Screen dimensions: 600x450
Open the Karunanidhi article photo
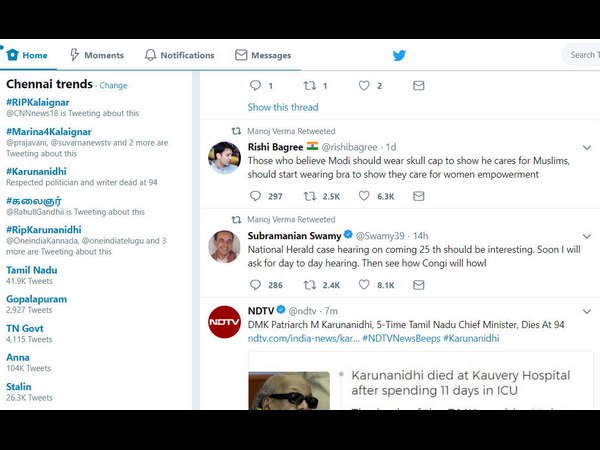coord(289,391)
